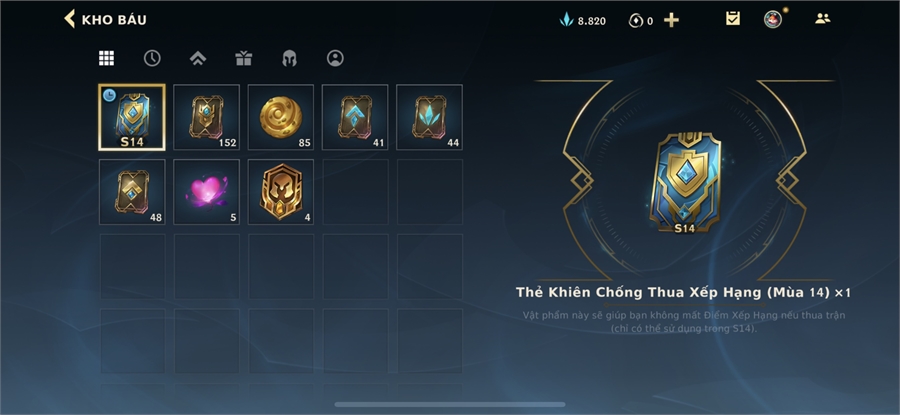The width and height of the screenshot is (900, 415).
Task: Select the S14 rank shield card item
Action: [x=132, y=117]
